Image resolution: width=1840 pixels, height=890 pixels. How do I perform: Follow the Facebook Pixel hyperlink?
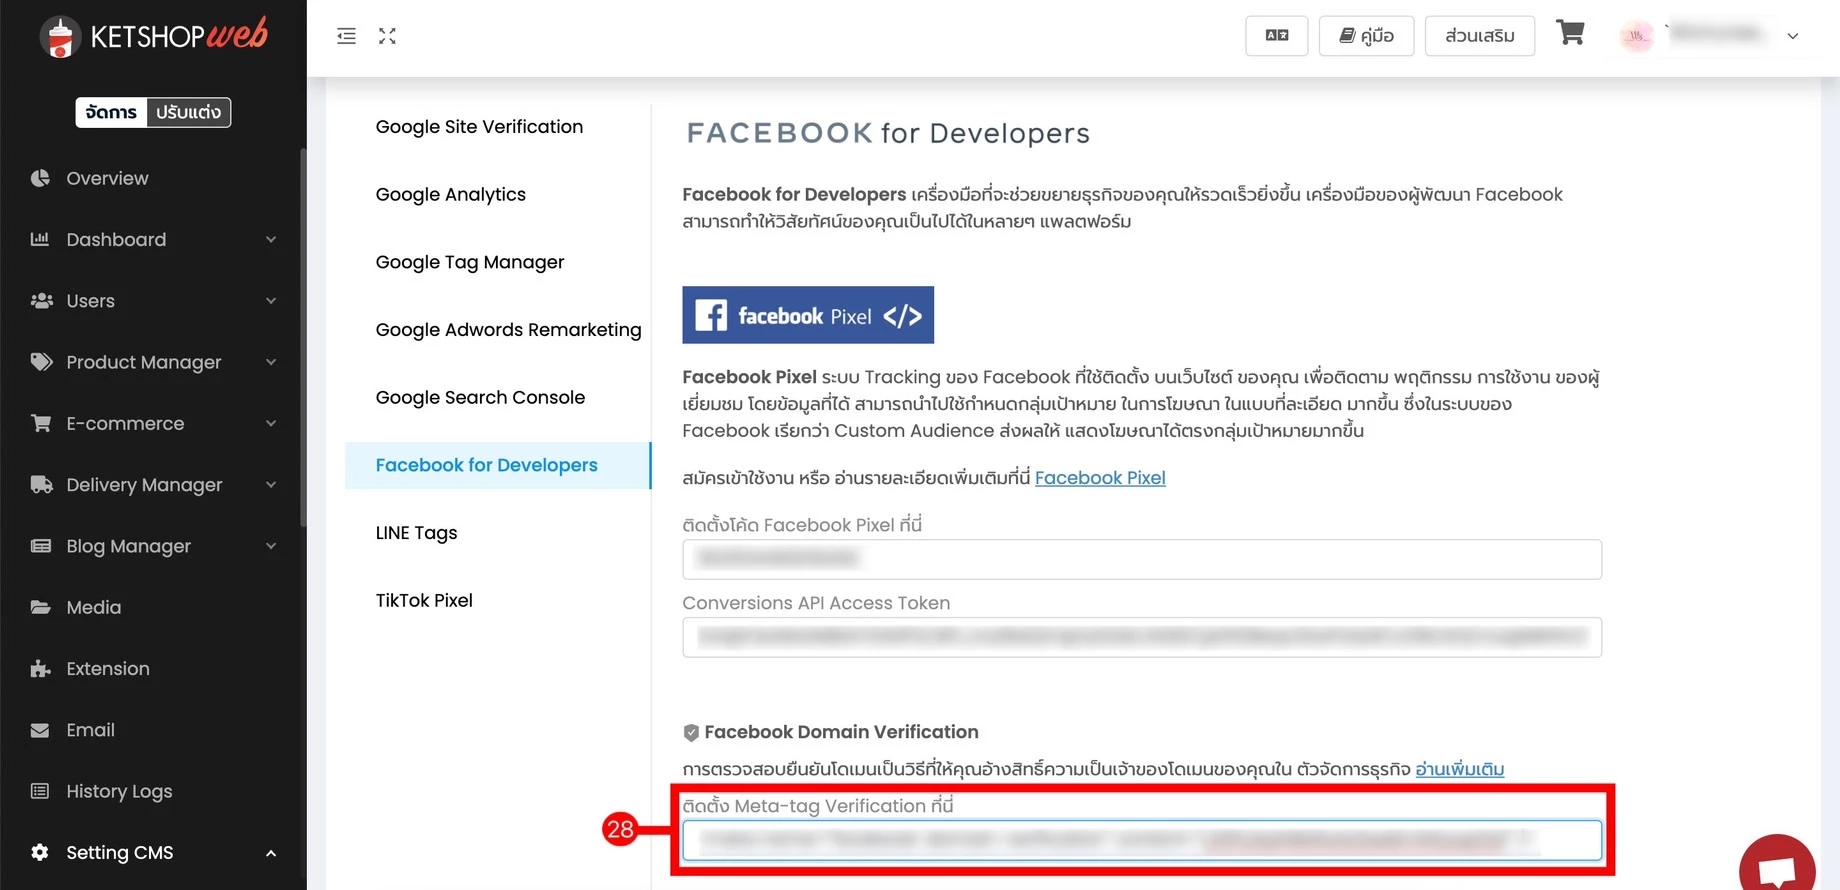(x=1100, y=478)
